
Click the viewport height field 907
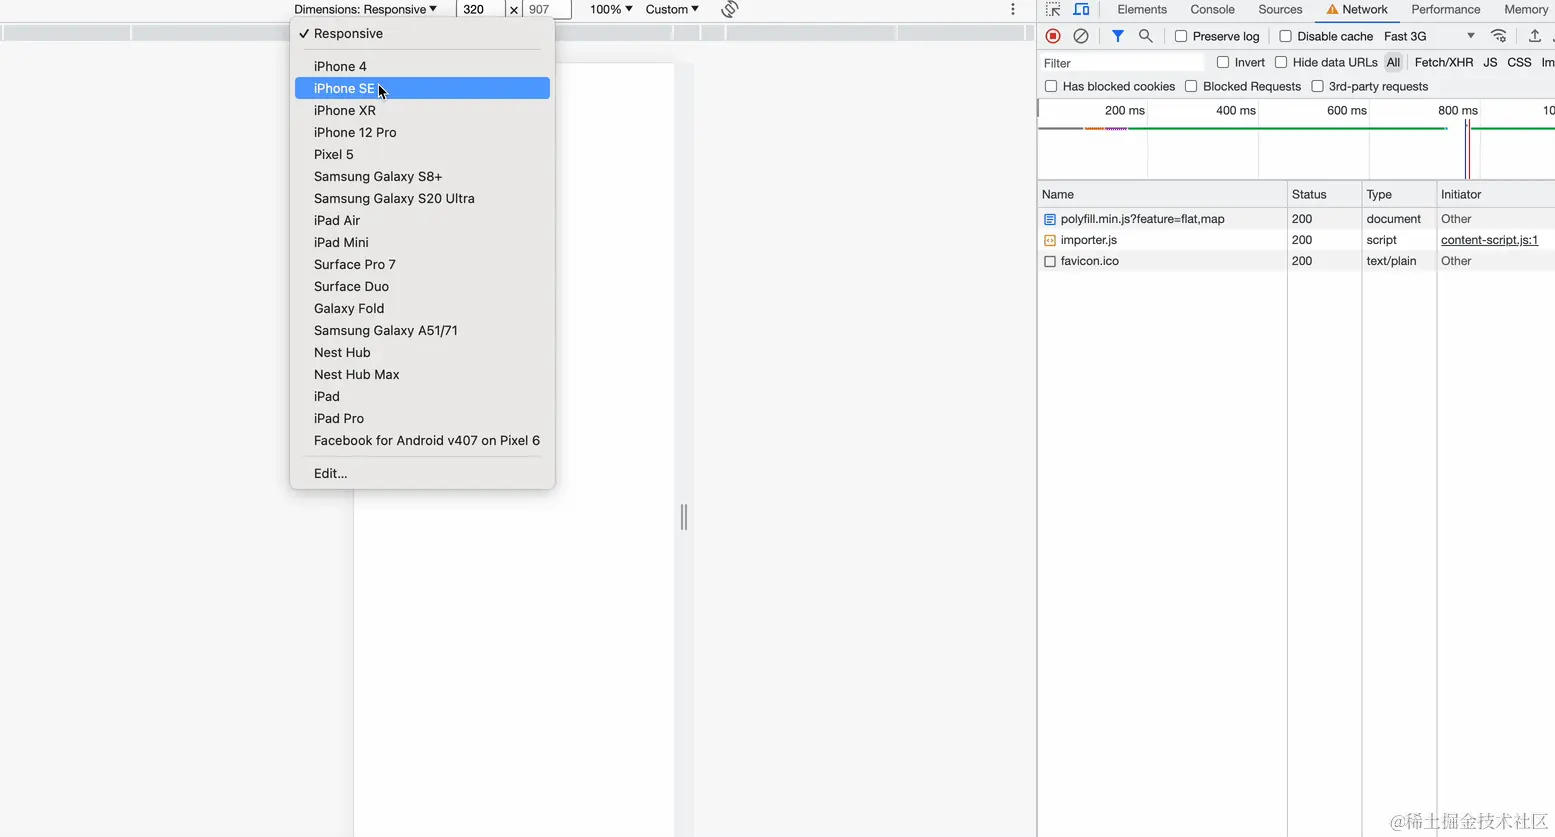(x=547, y=9)
